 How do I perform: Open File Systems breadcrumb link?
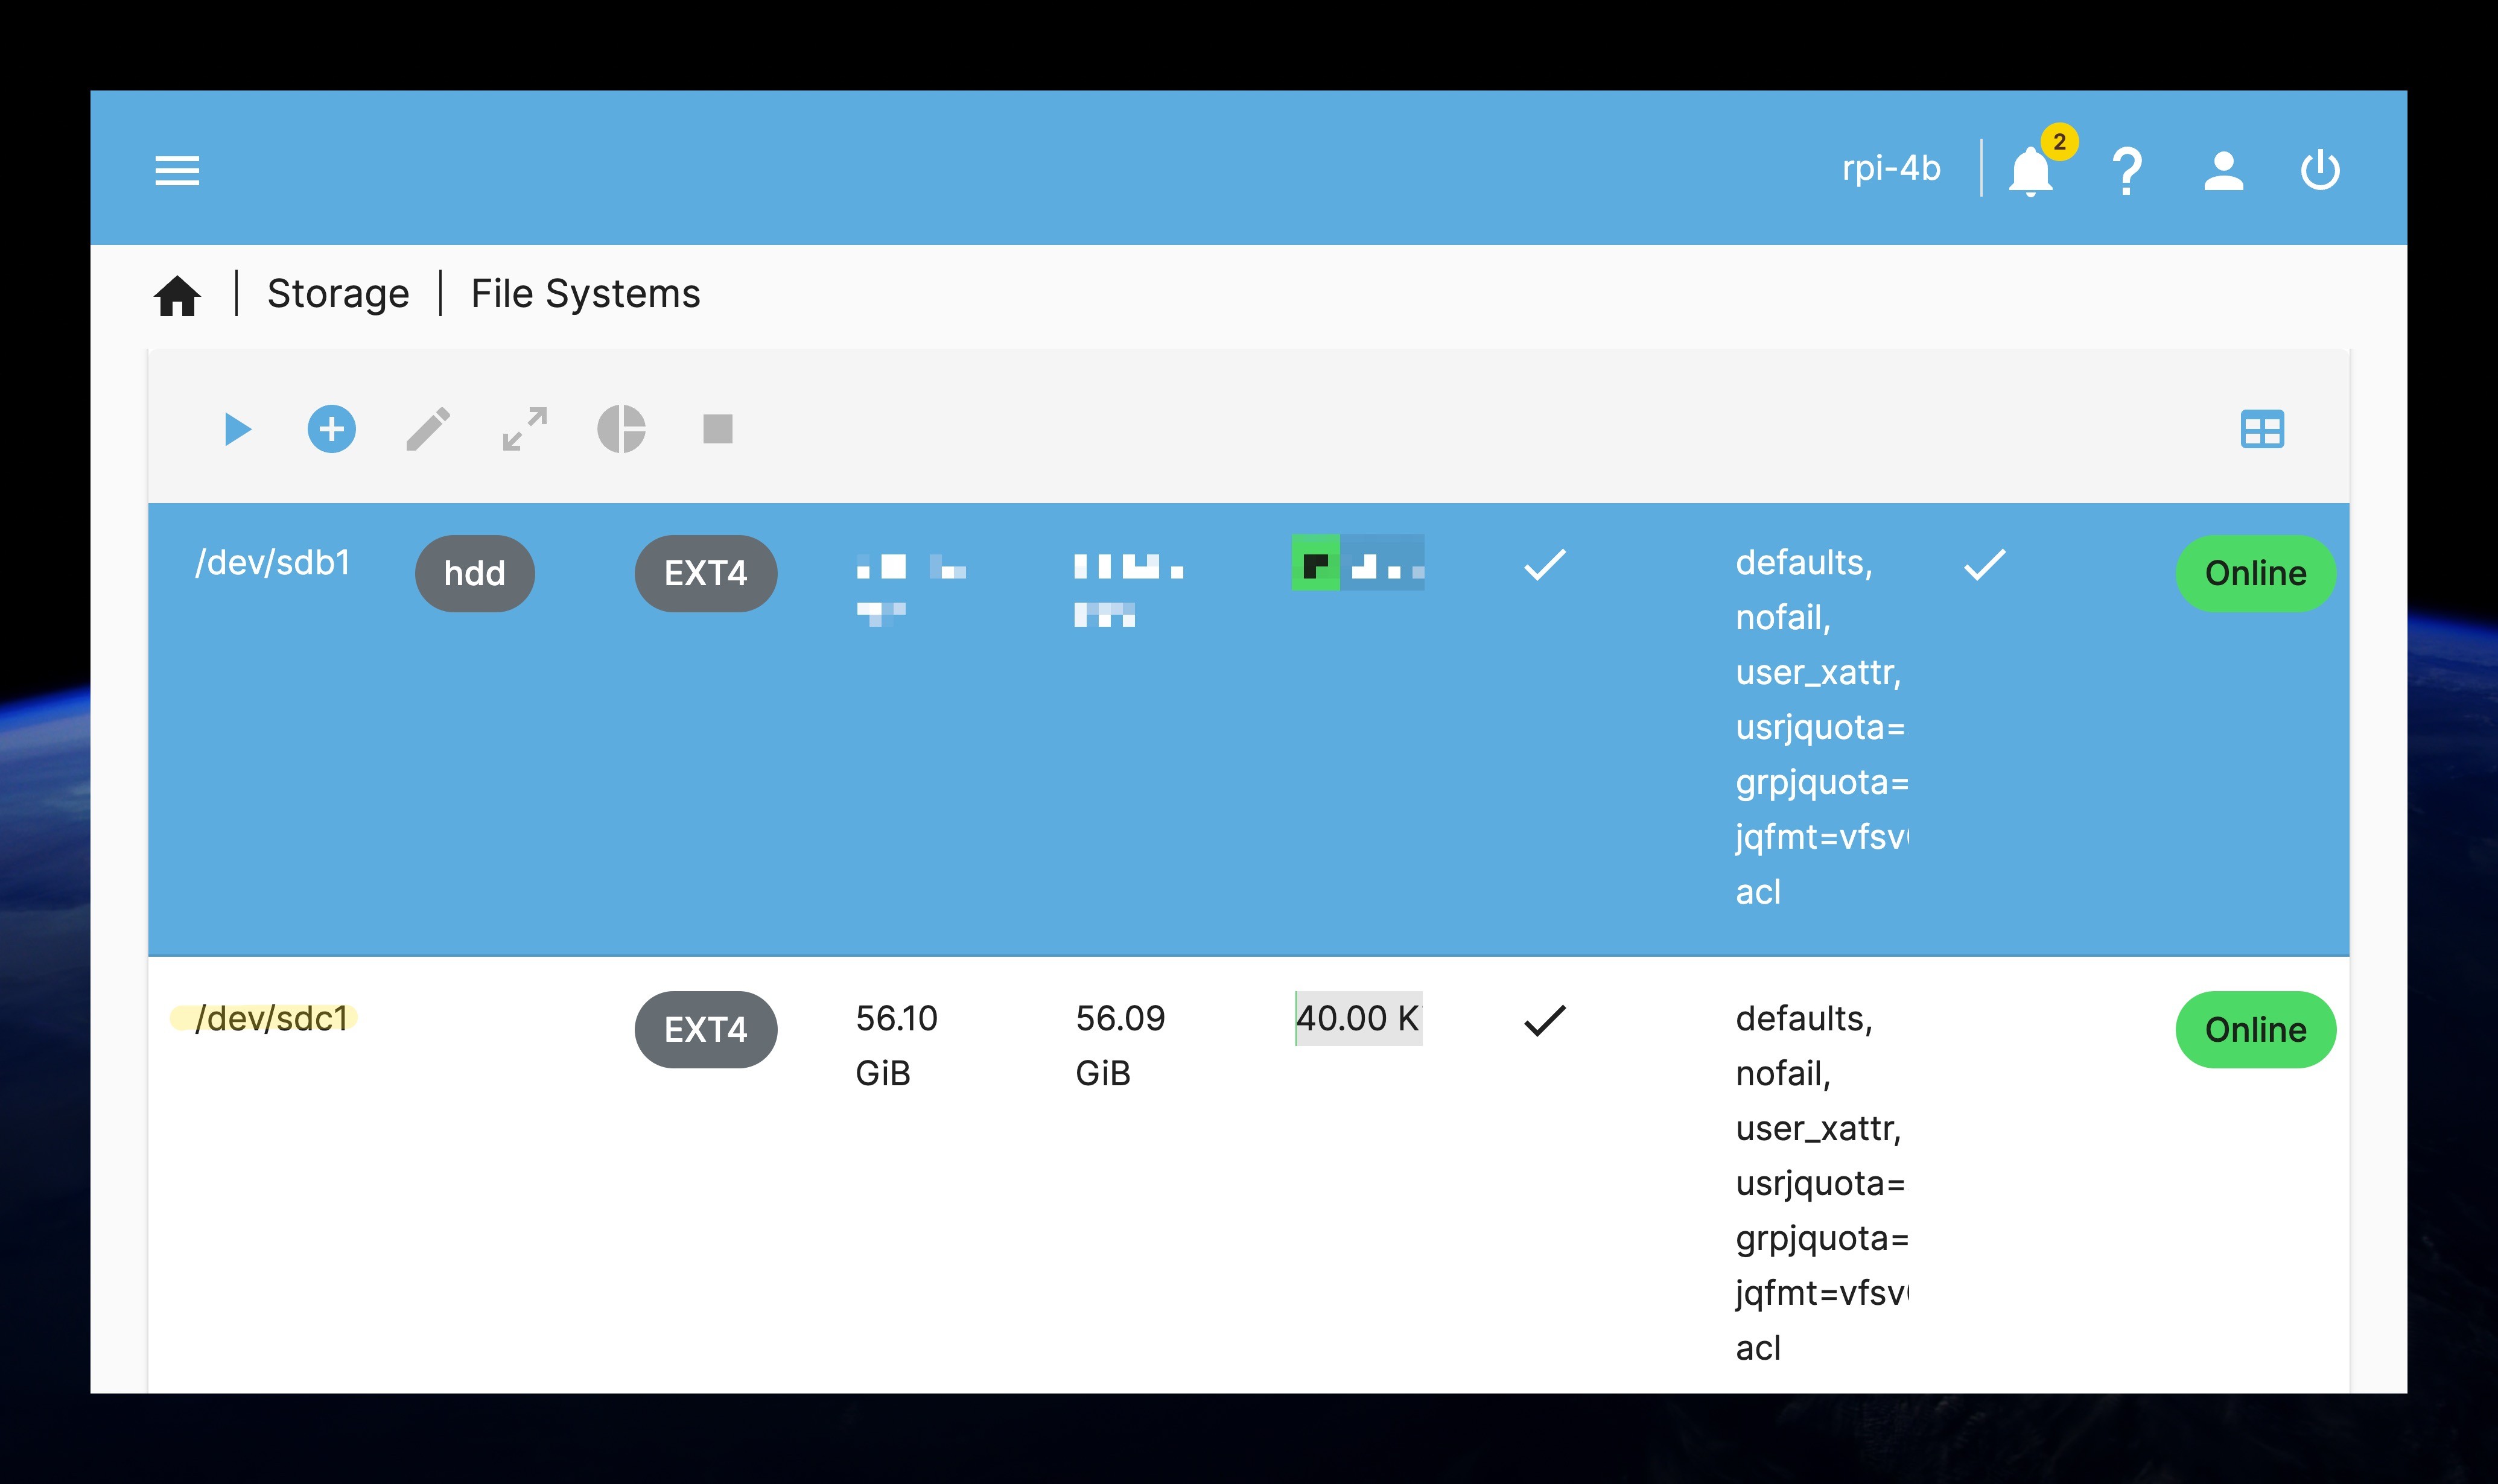click(x=585, y=294)
